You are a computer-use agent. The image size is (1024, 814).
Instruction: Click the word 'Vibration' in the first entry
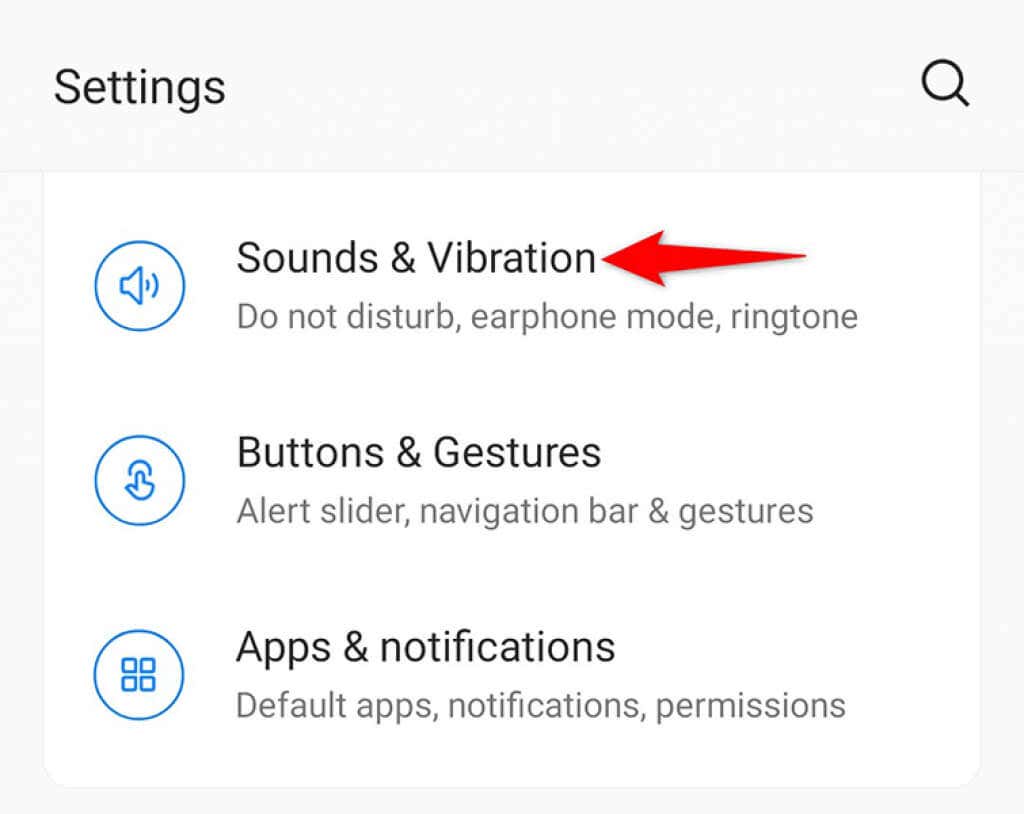[x=511, y=257]
